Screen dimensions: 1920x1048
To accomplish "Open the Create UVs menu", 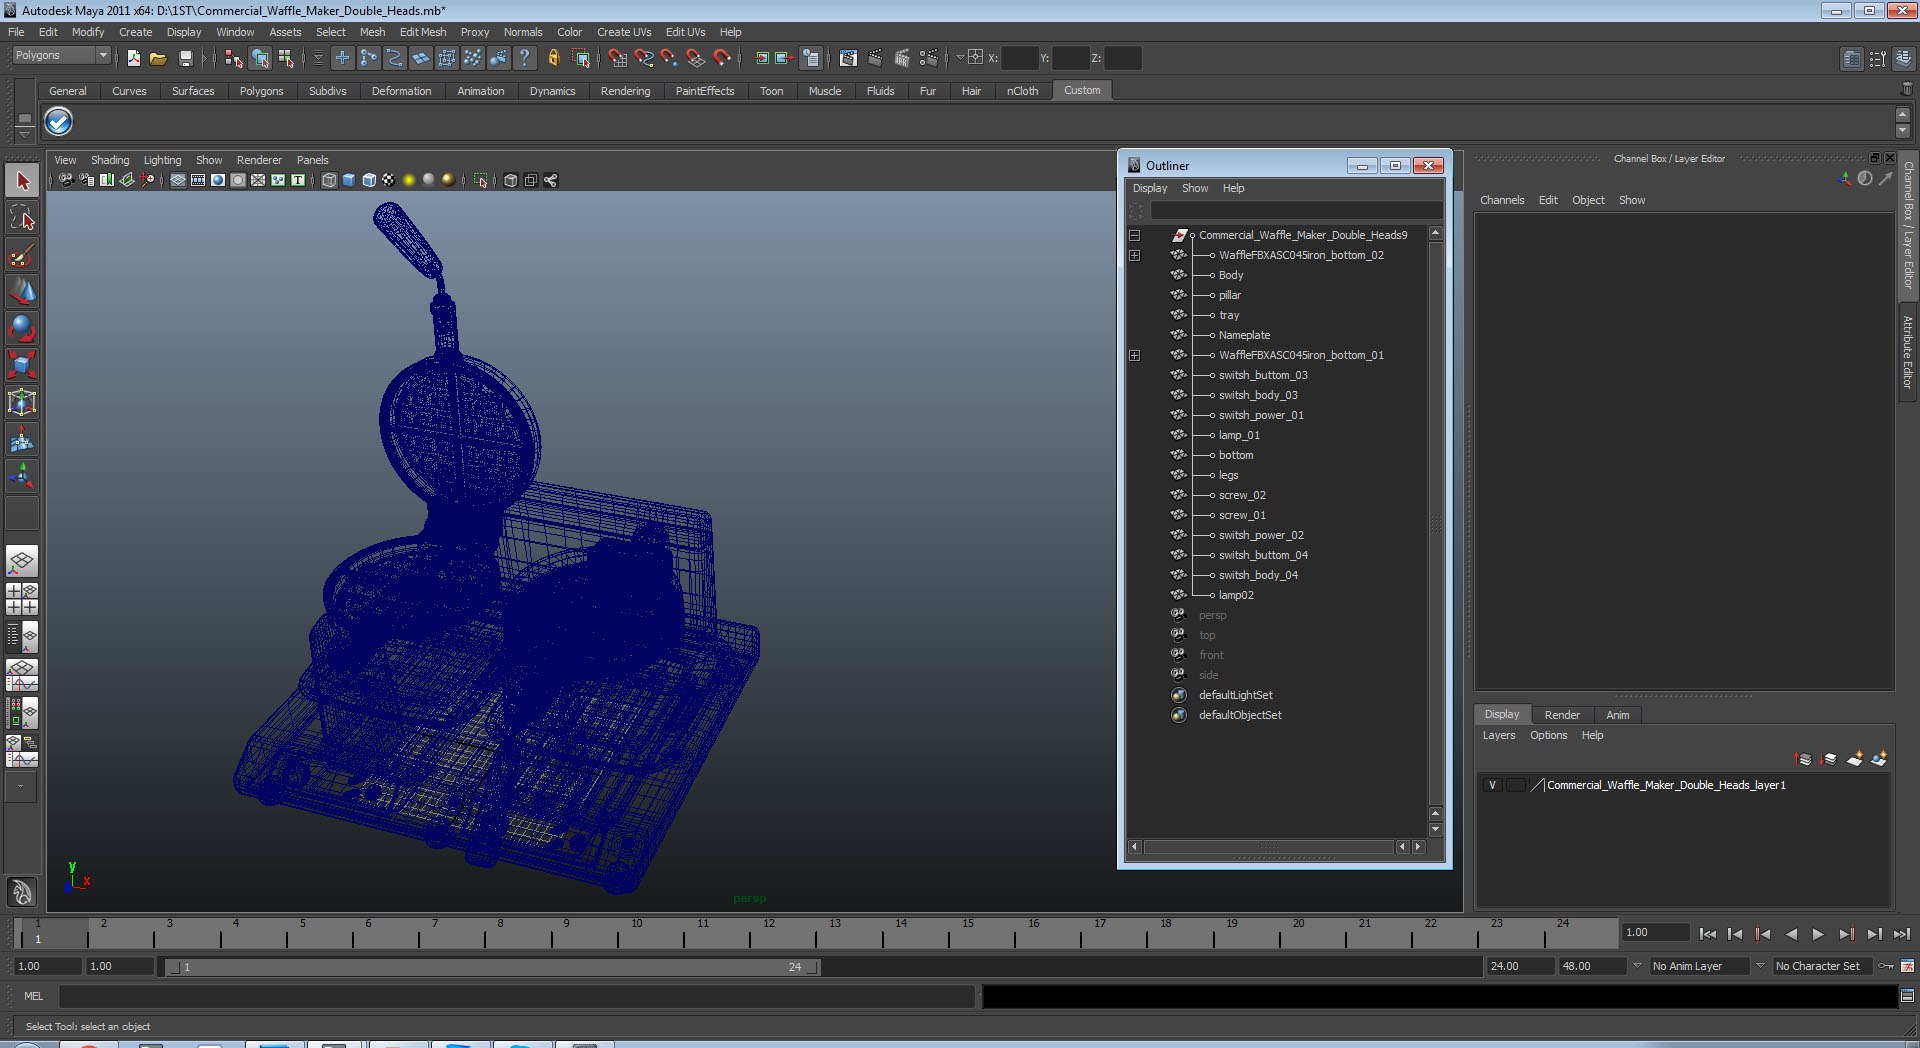I will pos(624,32).
